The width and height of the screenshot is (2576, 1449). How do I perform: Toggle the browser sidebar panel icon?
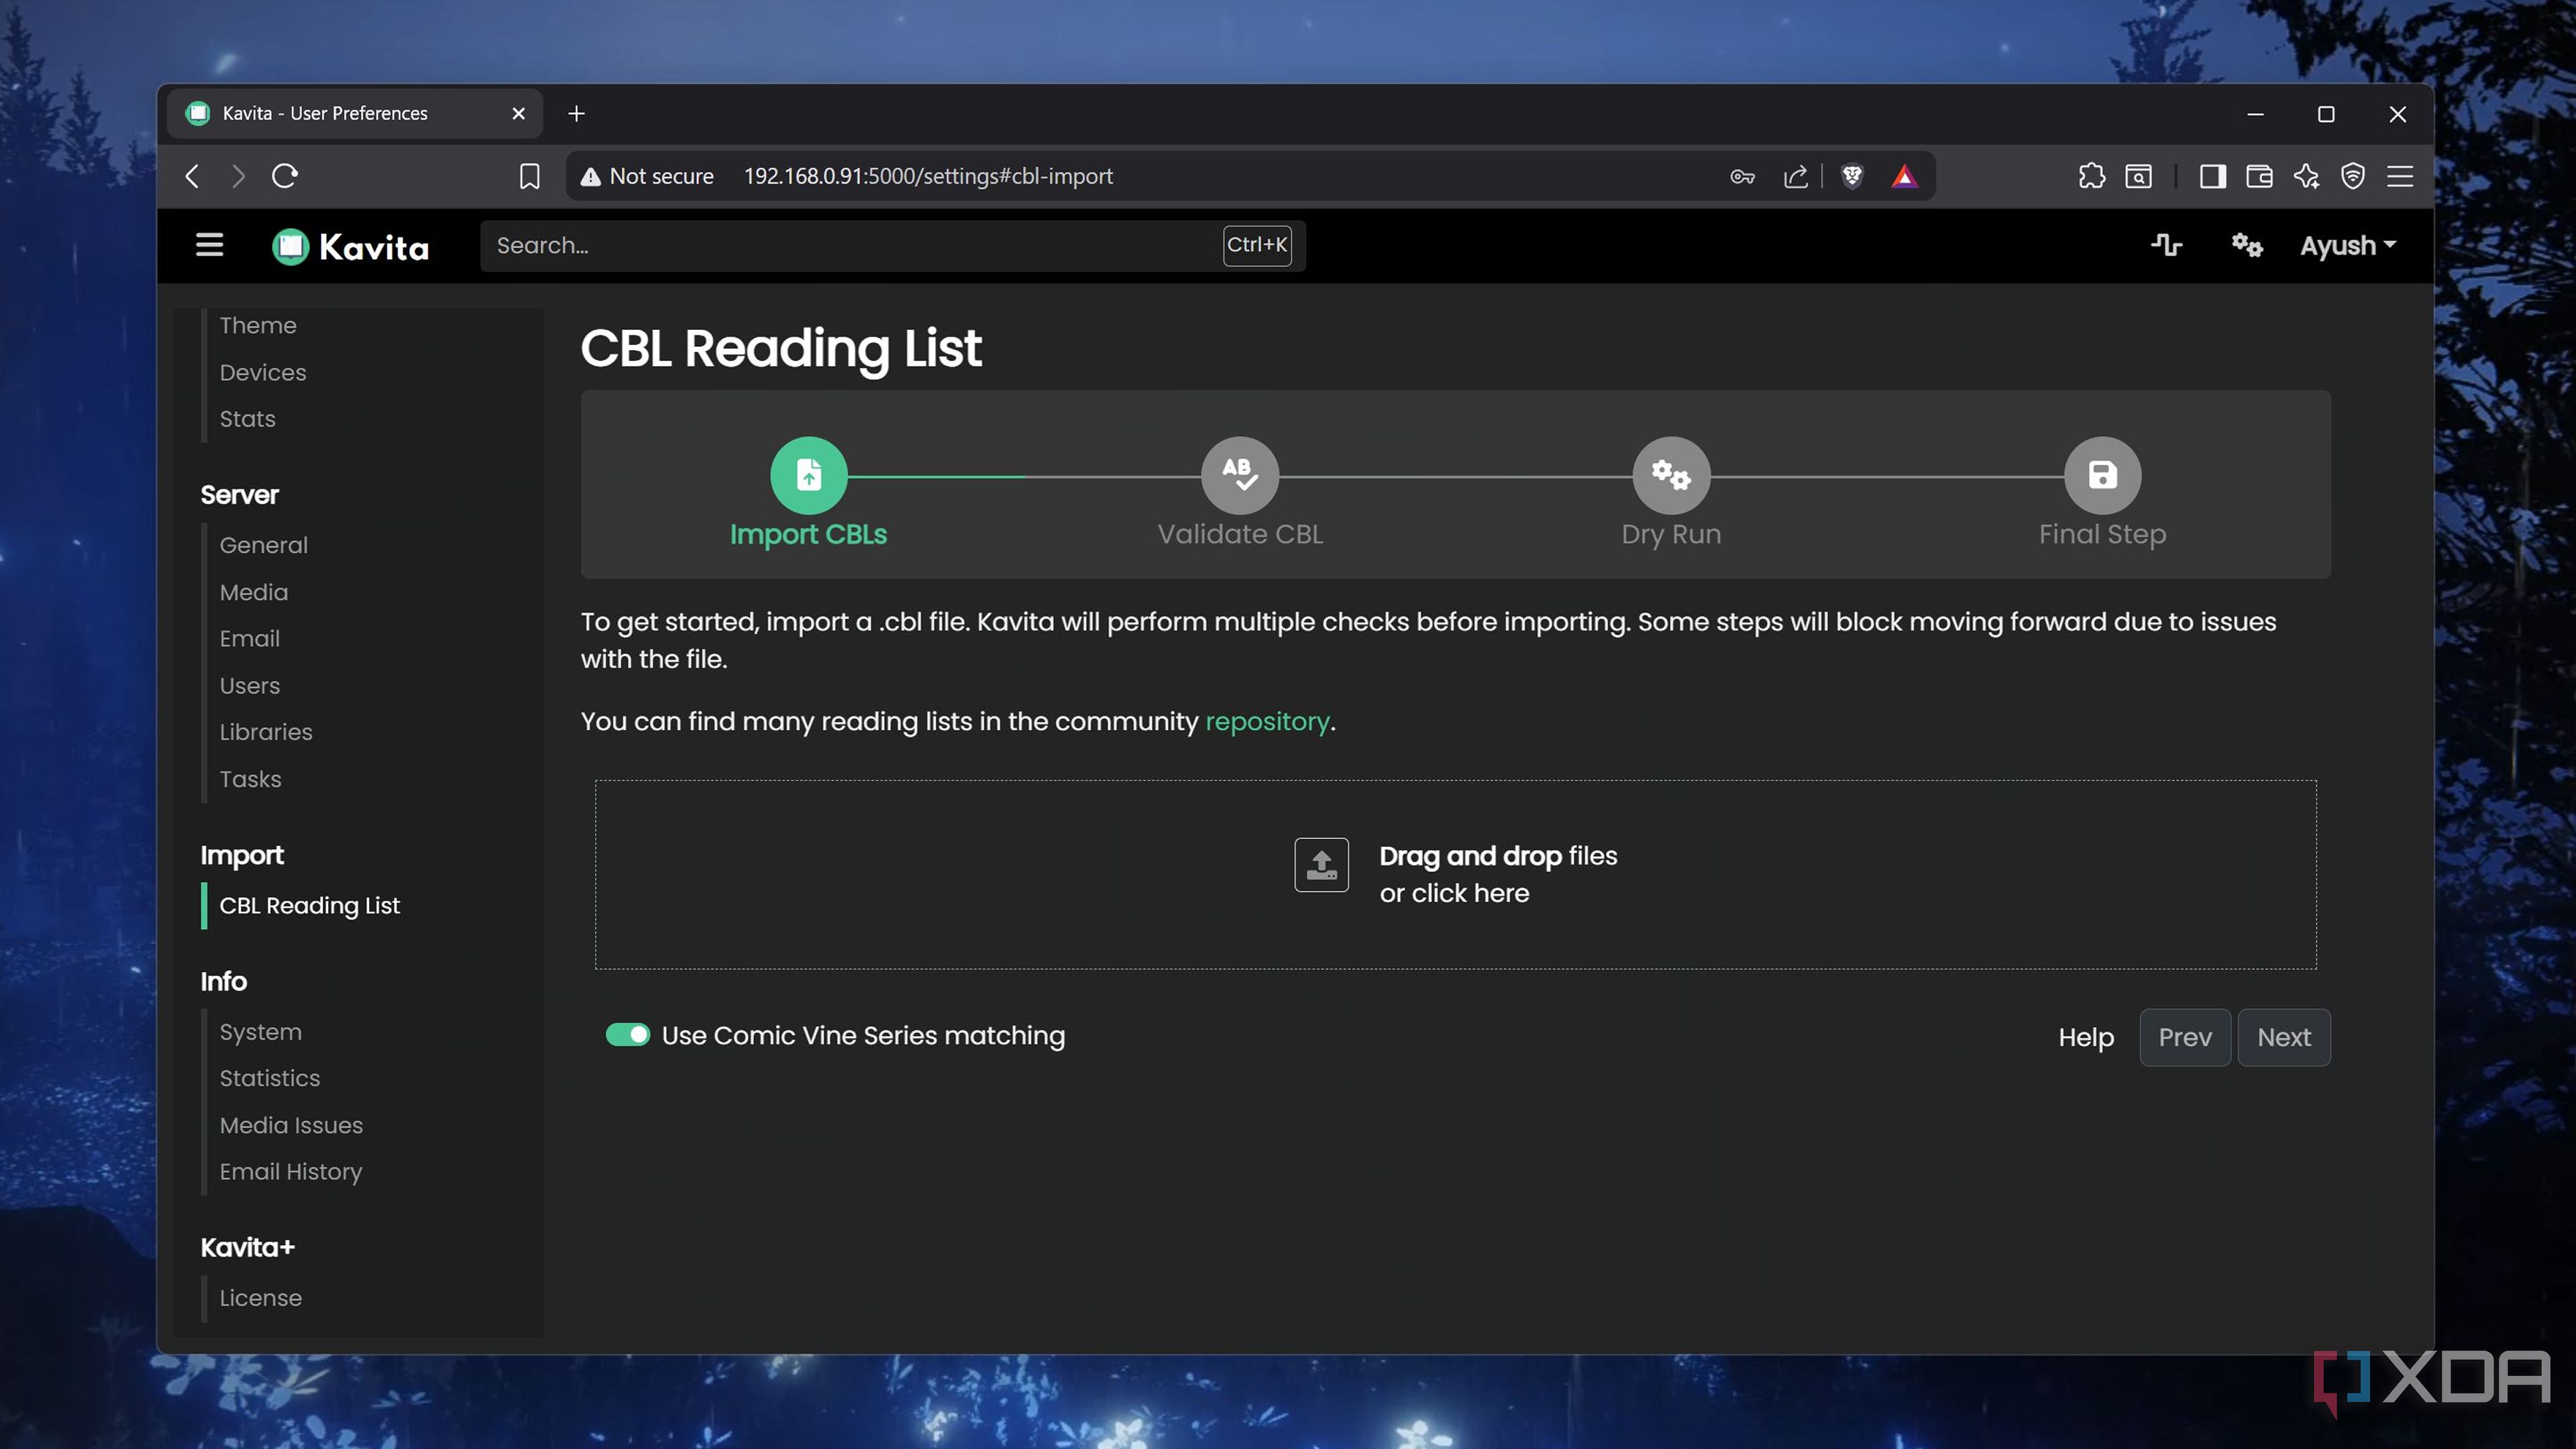[x=2212, y=176]
